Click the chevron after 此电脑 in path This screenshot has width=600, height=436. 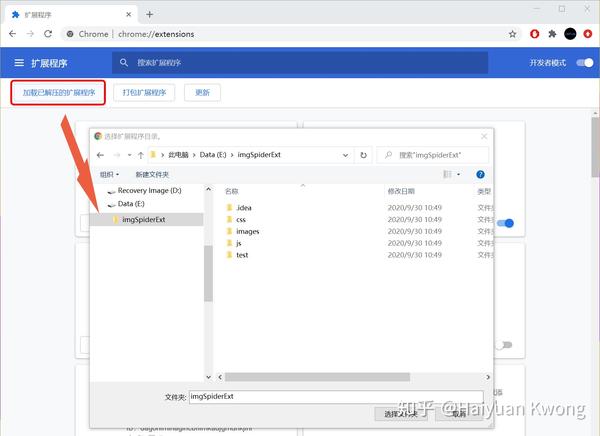(x=194, y=155)
